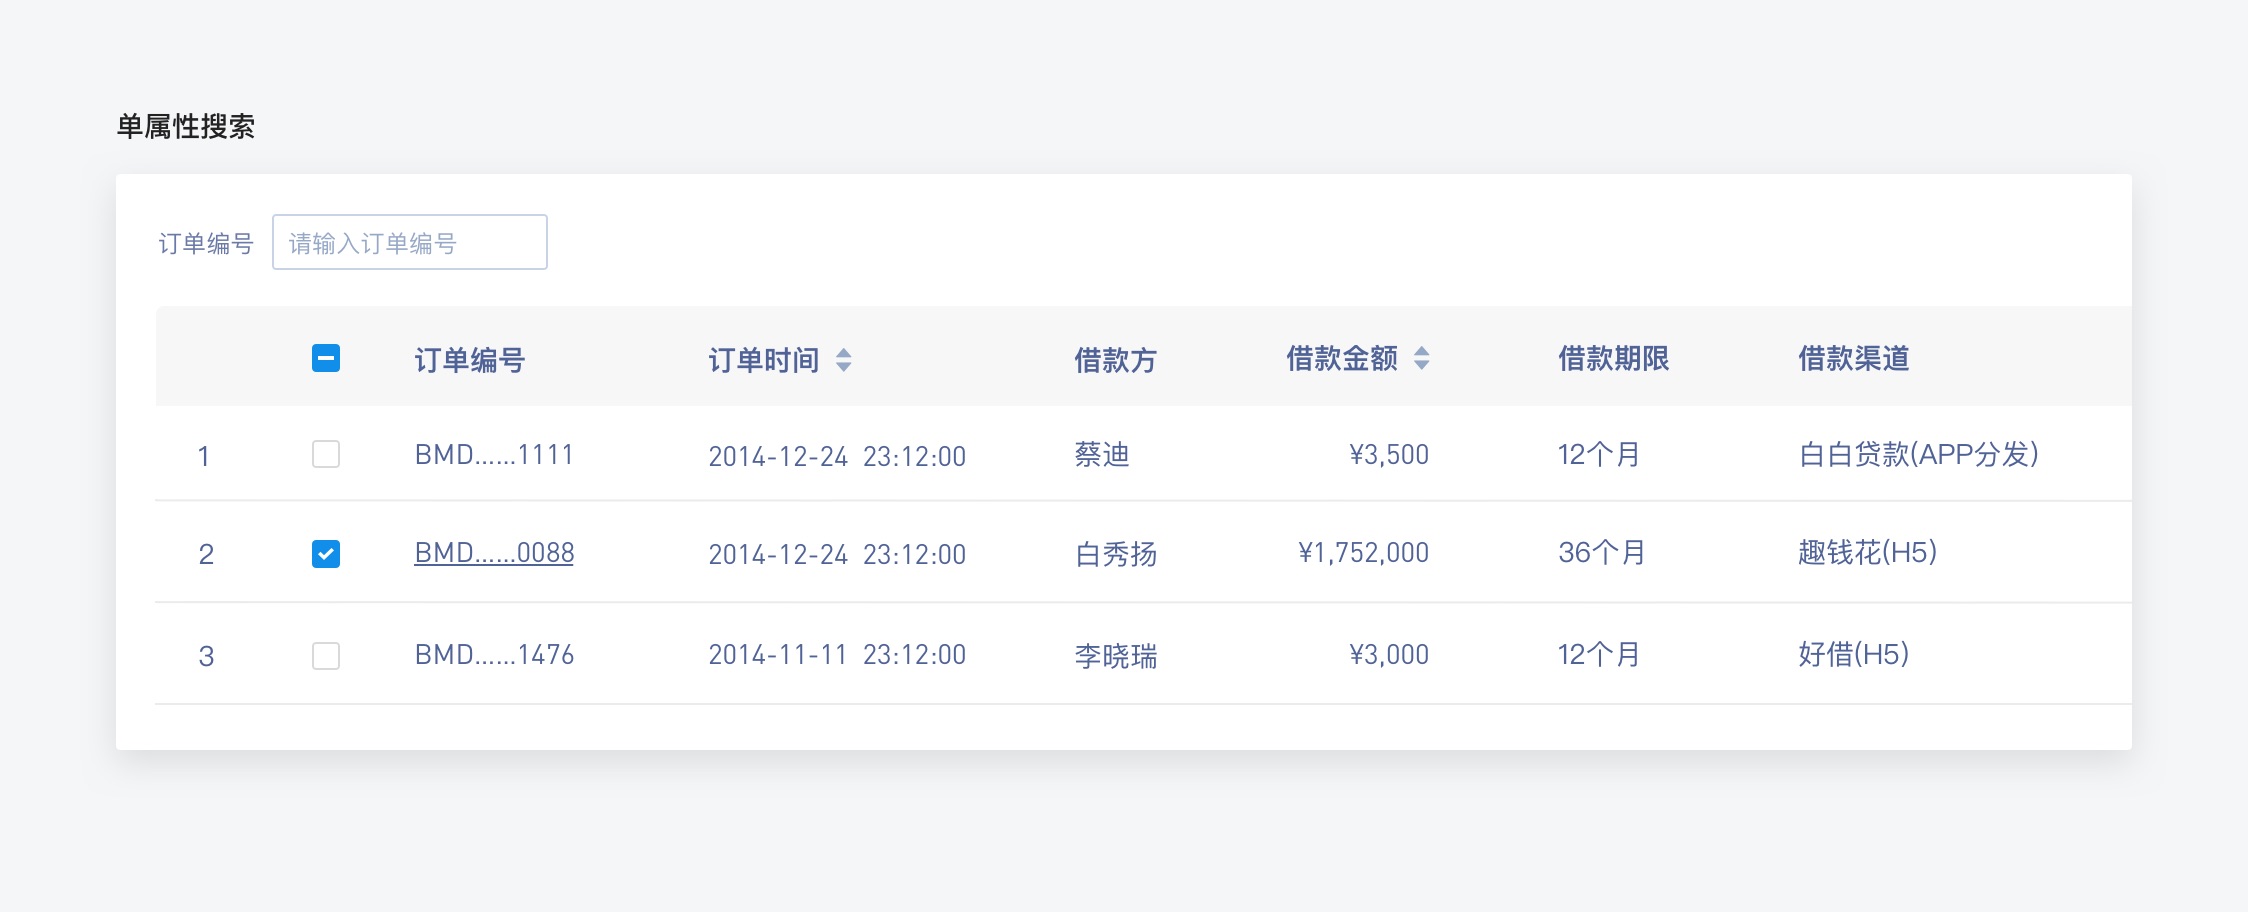Toggle the select-all header checkbox
The height and width of the screenshot is (912, 2248).
tap(326, 358)
